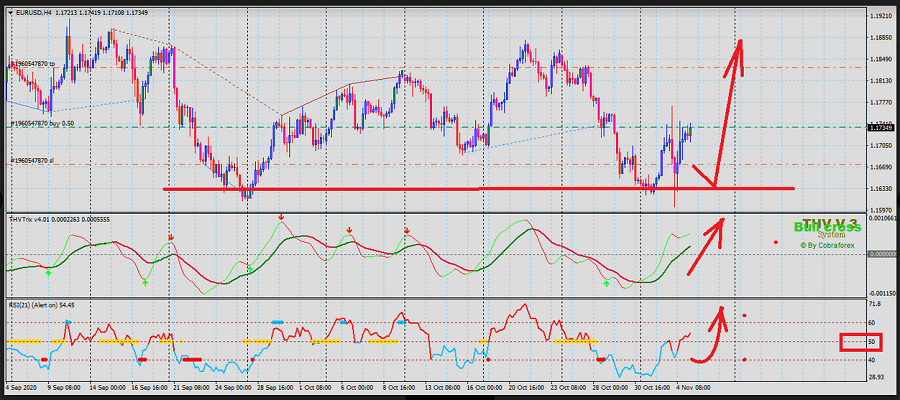
Task: Click the 1.19210 level on price scale
Action: point(880,17)
